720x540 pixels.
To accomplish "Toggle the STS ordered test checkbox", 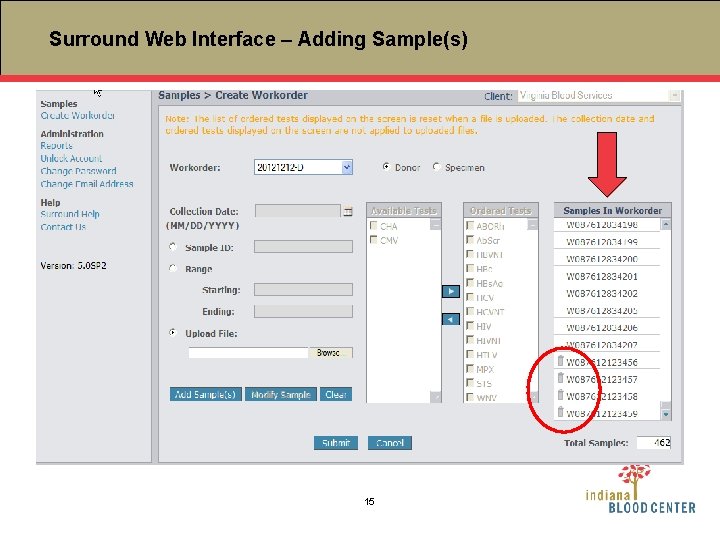I will tap(470, 383).
